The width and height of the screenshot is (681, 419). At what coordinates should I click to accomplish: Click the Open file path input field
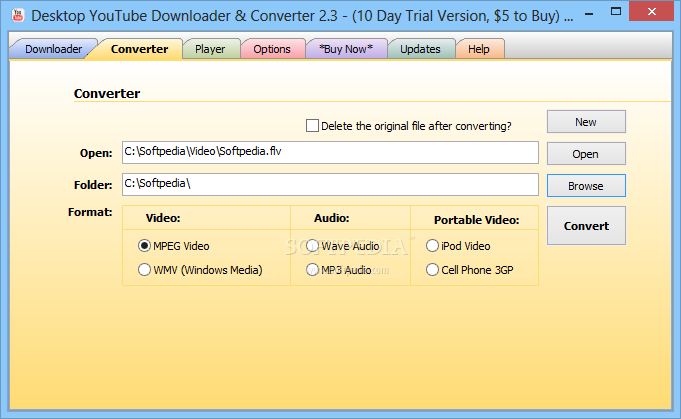(330, 152)
